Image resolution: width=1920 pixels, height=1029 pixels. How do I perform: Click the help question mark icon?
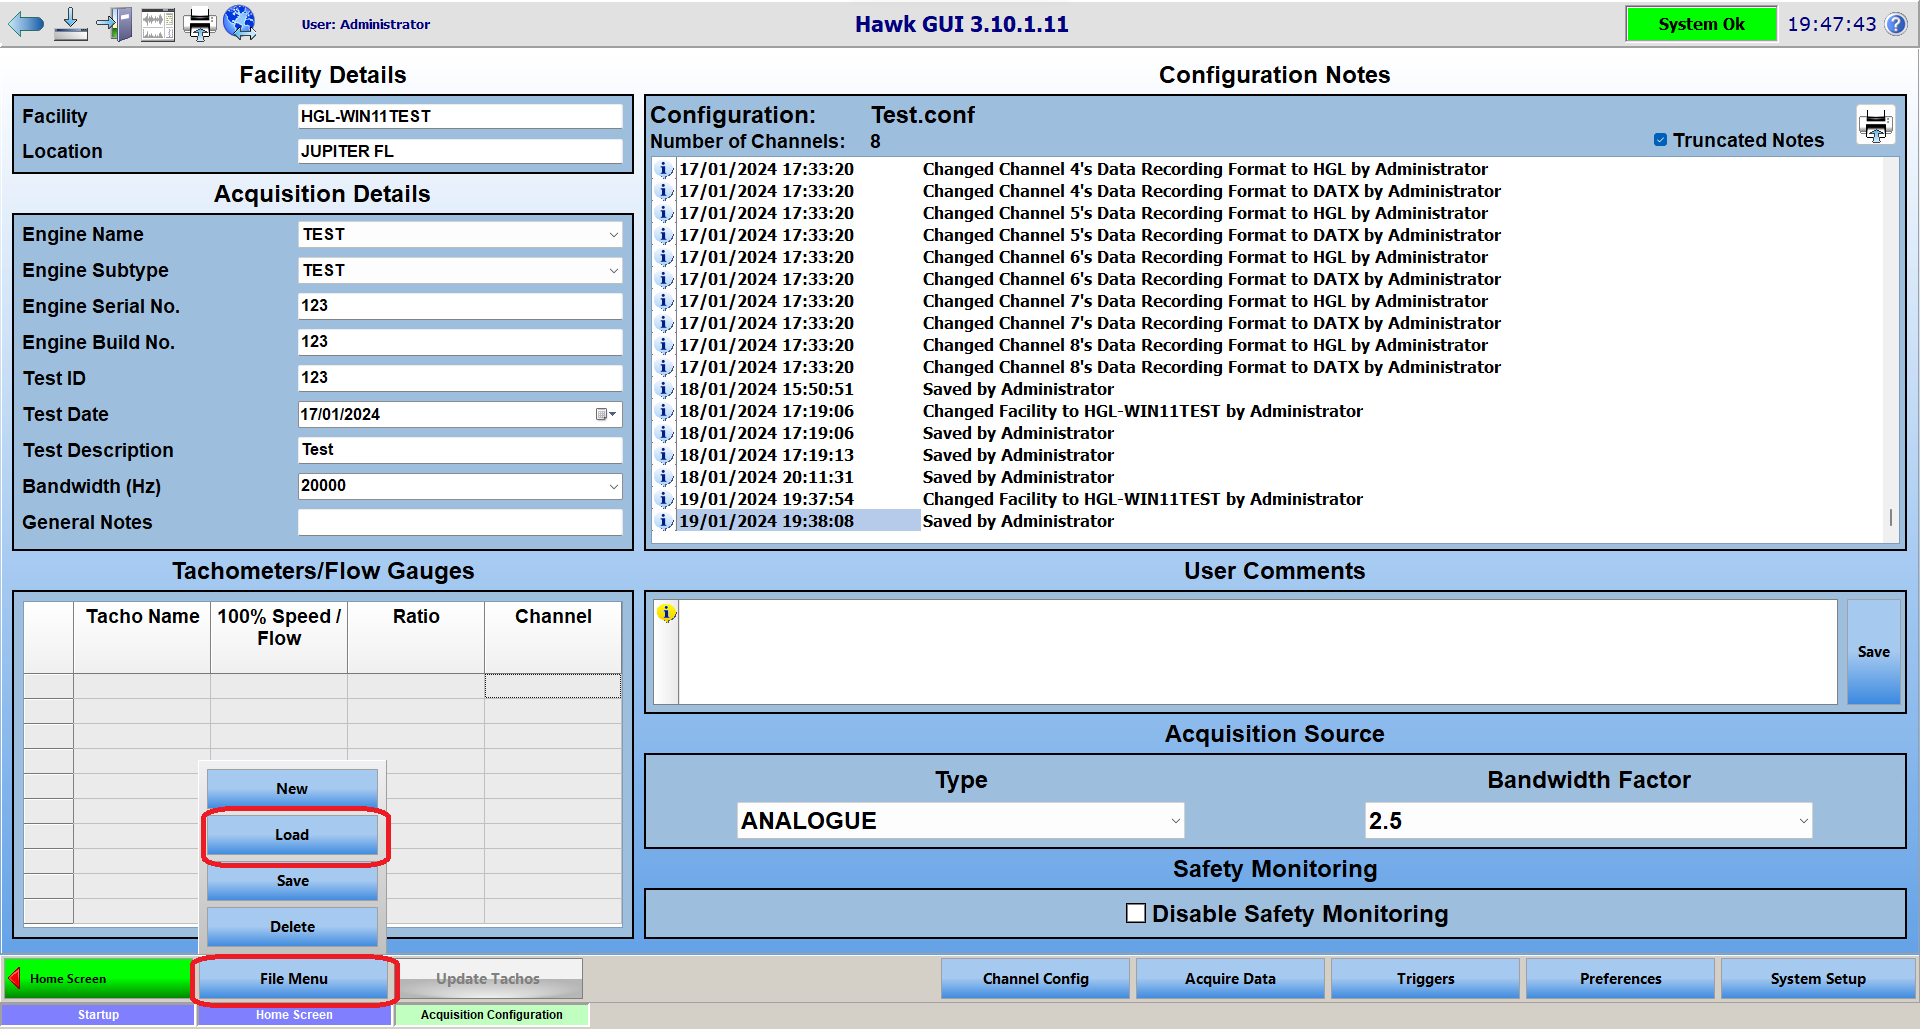(1896, 24)
